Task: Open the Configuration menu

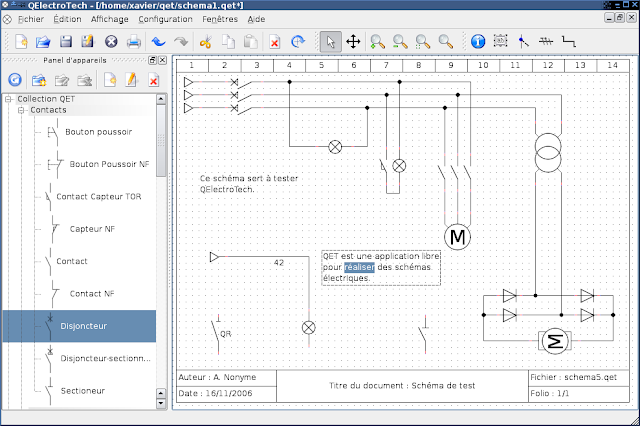Action: click(x=165, y=19)
